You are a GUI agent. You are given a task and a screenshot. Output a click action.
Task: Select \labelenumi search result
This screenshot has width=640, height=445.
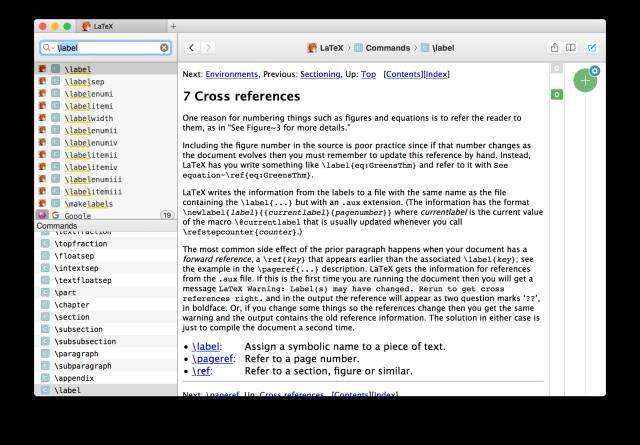tap(106, 93)
